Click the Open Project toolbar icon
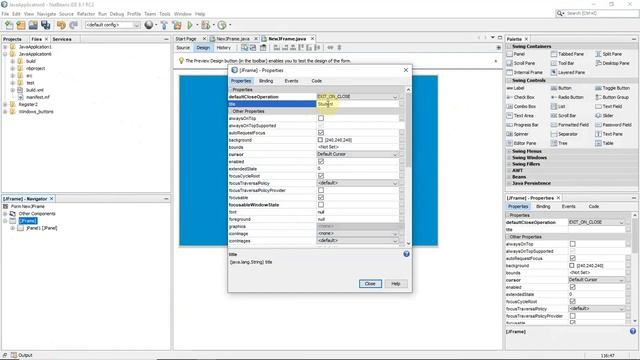This screenshot has height=360, width=640. 33,25
